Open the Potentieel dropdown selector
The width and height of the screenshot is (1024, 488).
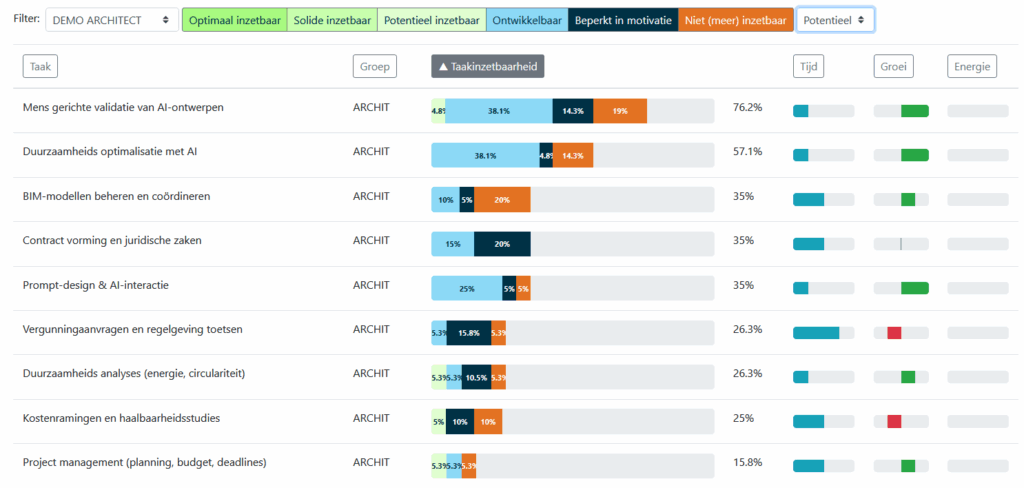coord(835,20)
